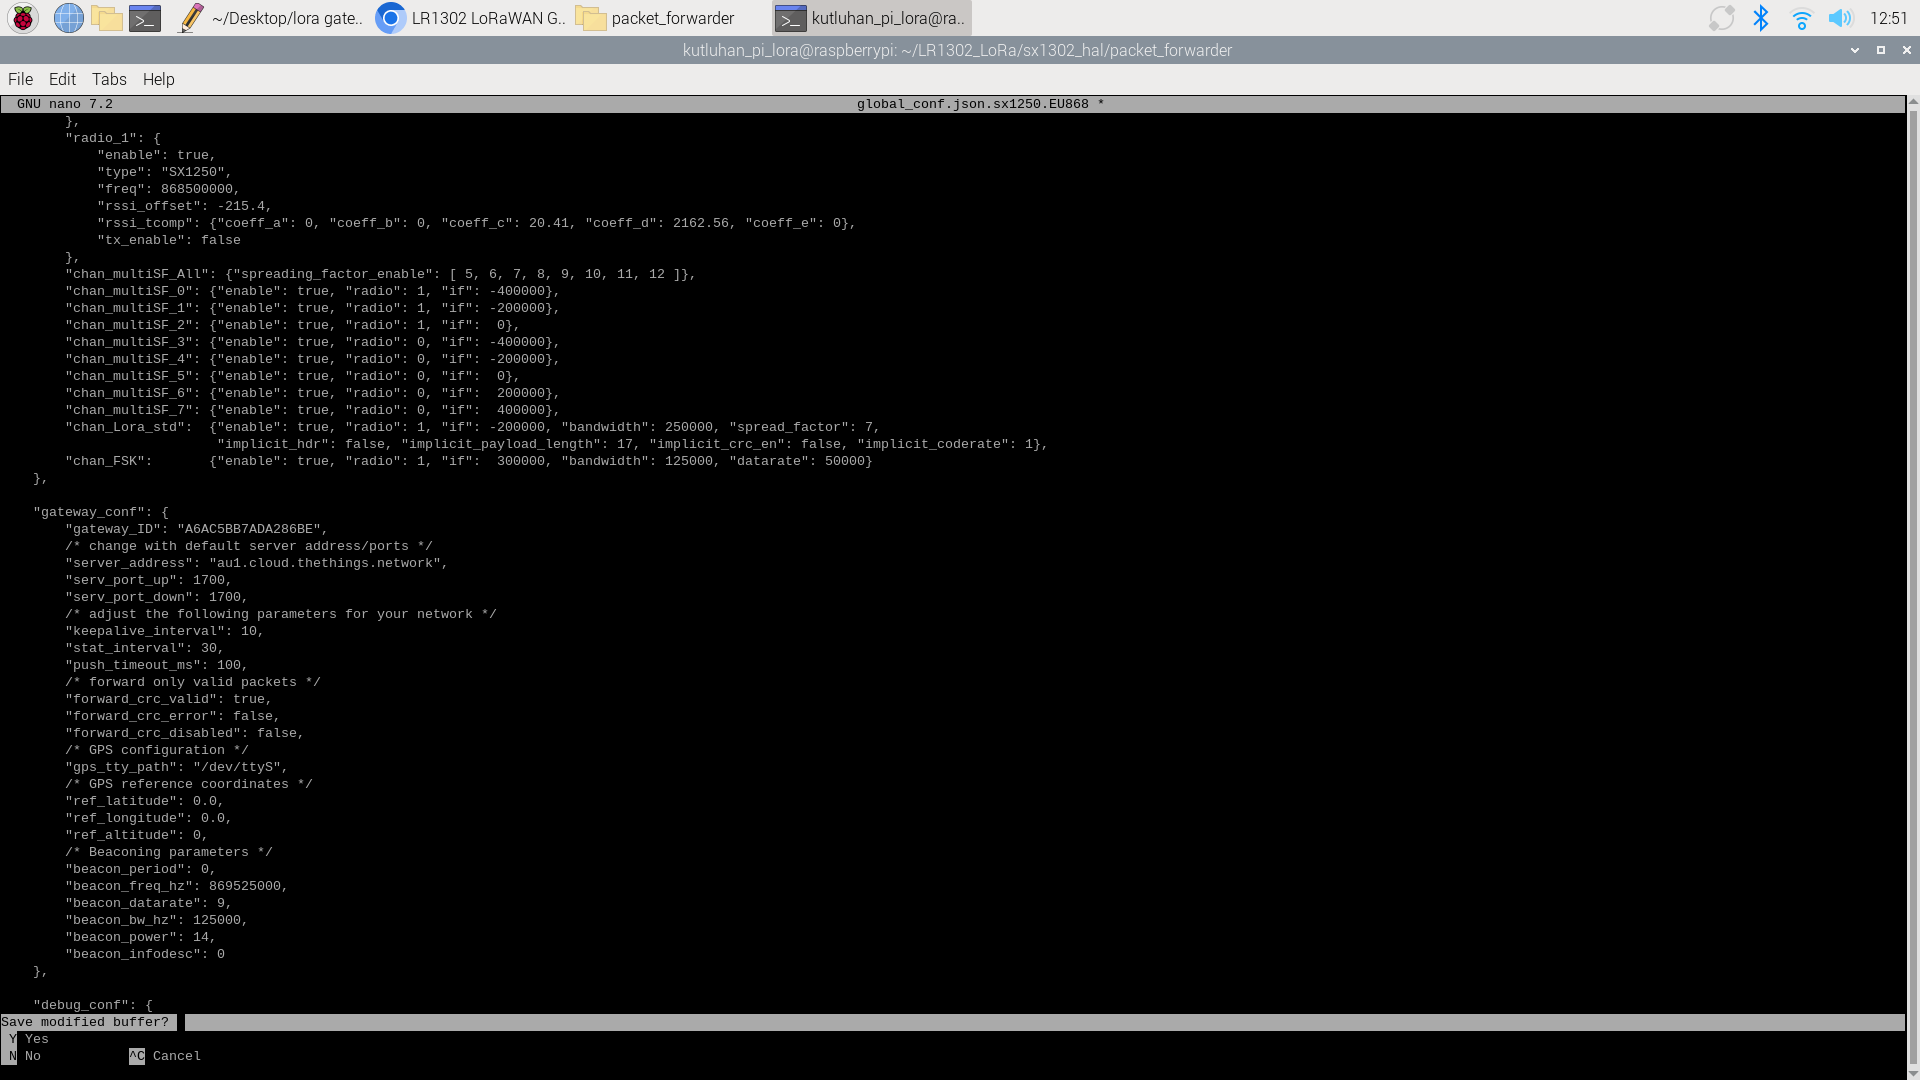
Task: Open the Wi-Fi network tray icon
Action: tap(1801, 18)
